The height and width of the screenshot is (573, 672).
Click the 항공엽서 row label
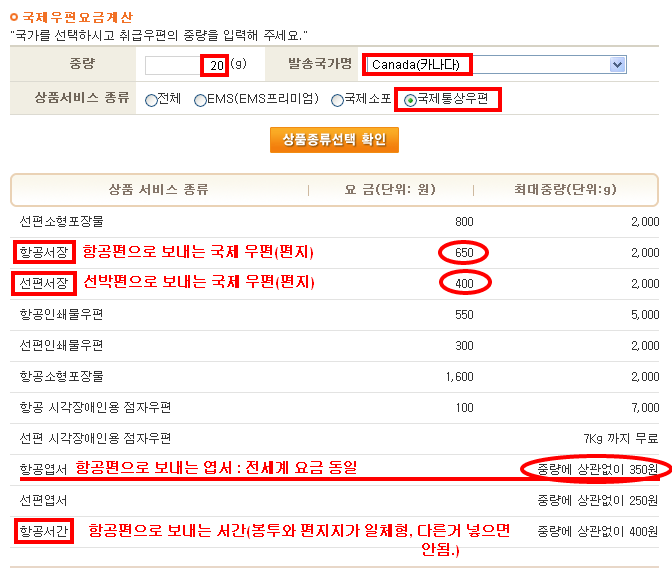[x=43, y=469]
